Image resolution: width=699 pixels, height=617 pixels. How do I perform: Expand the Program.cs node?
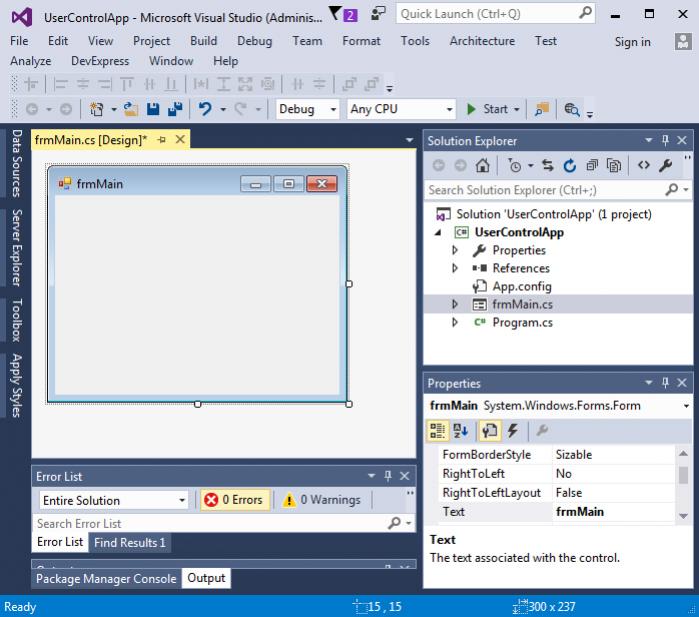click(455, 322)
